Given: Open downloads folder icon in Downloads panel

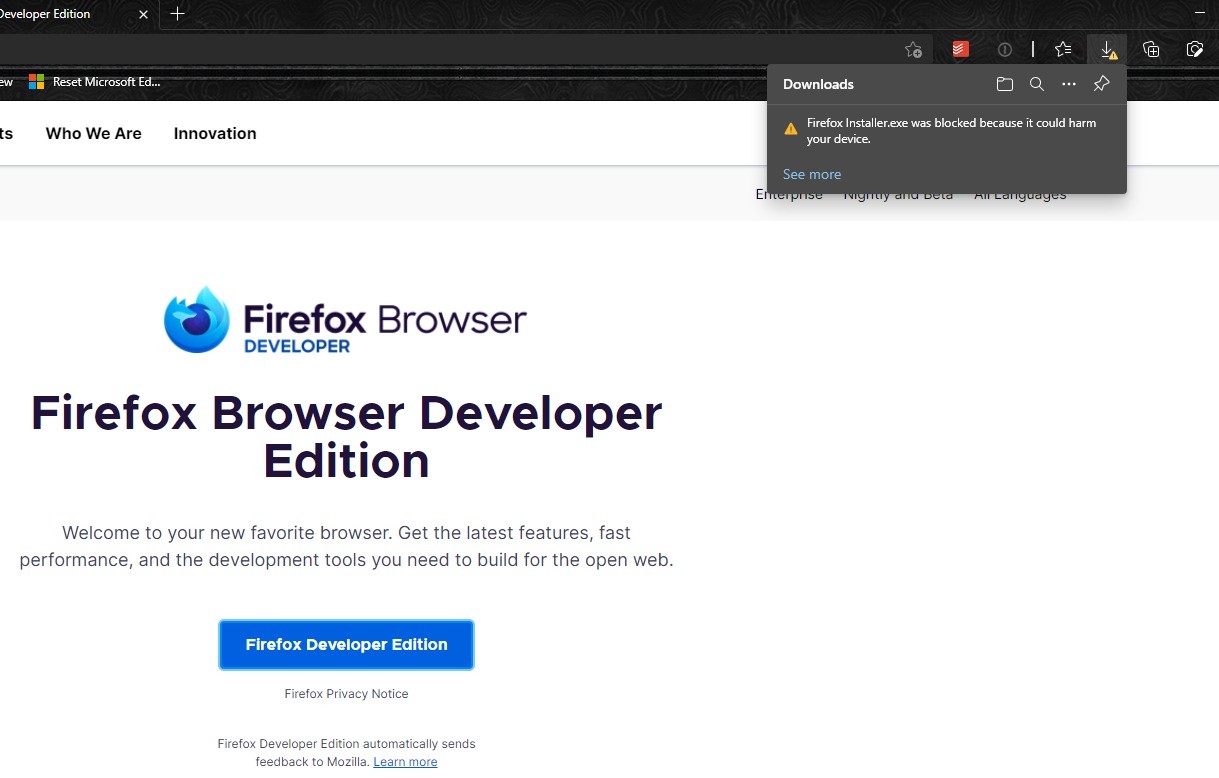Looking at the screenshot, I should [1005, 84].
